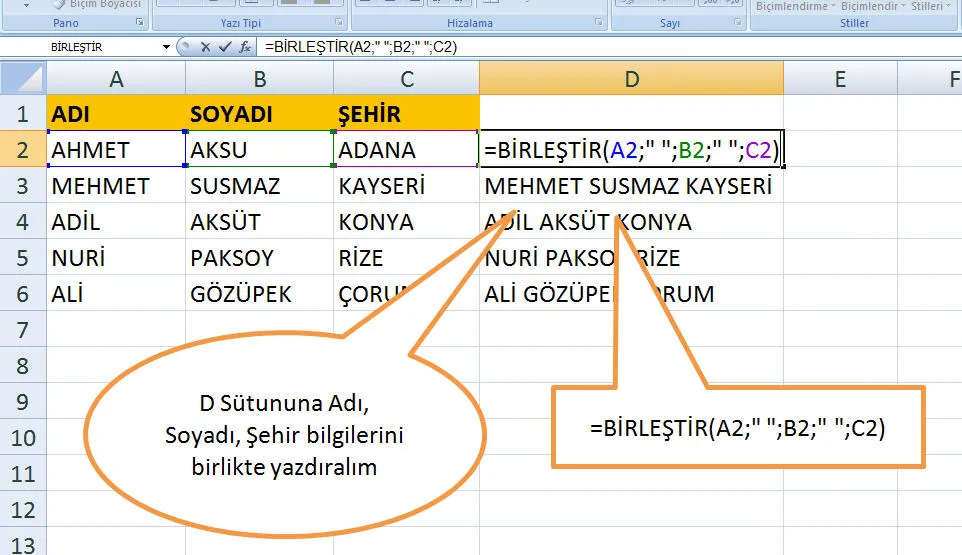
Task: Confirm the formula with the checkmark icon
Action: click(x=224, y=47)
